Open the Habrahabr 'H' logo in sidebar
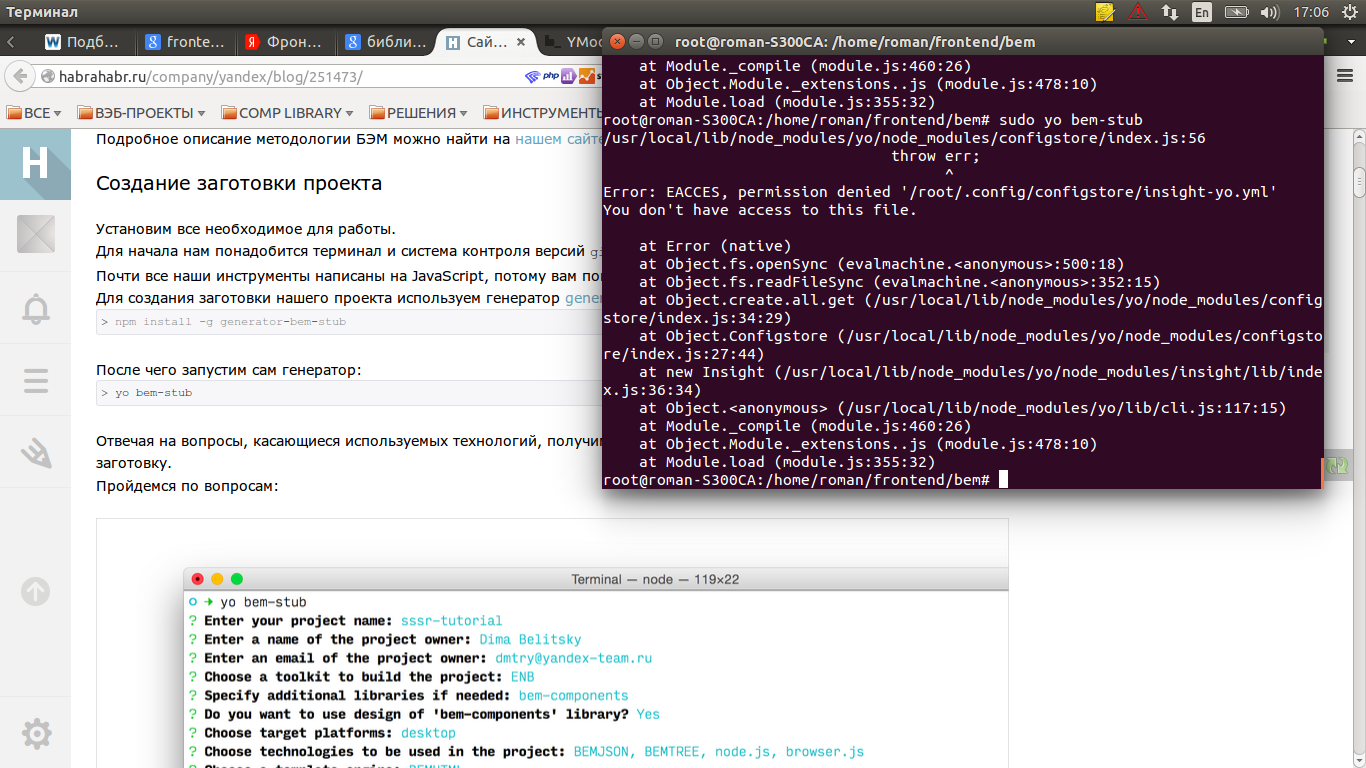The width and height of the screenshot is (1366, 768). (x=35, y=164)
